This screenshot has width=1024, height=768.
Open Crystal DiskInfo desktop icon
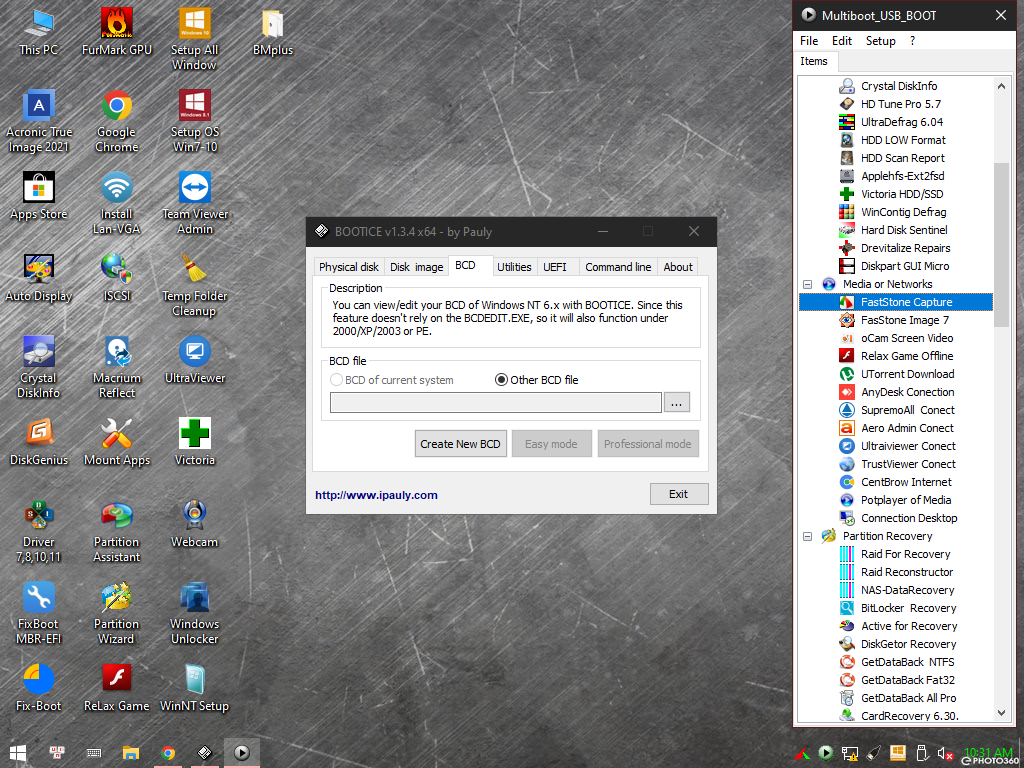point(39,368)
